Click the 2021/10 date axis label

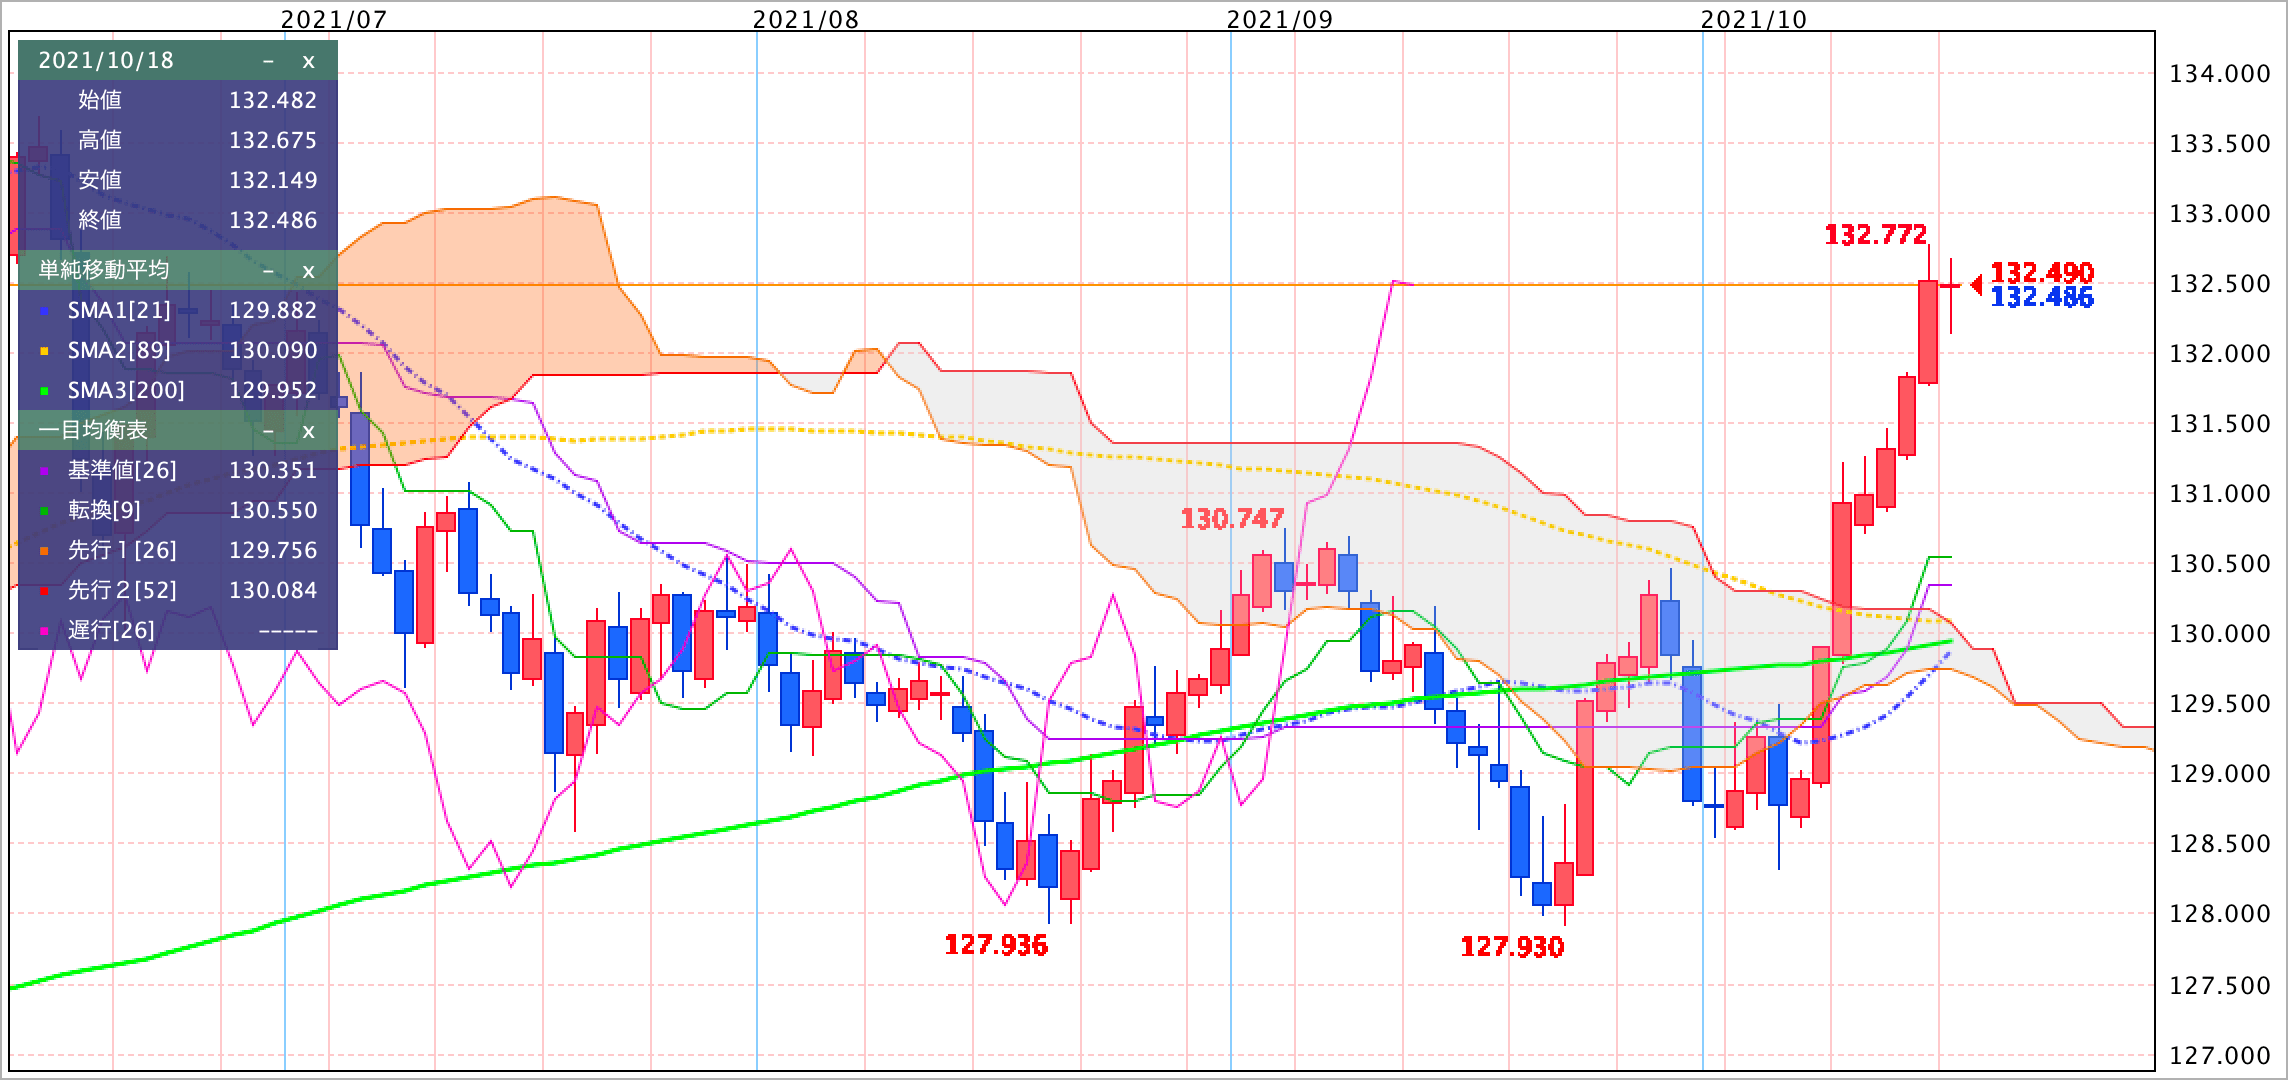point(1754,19)
